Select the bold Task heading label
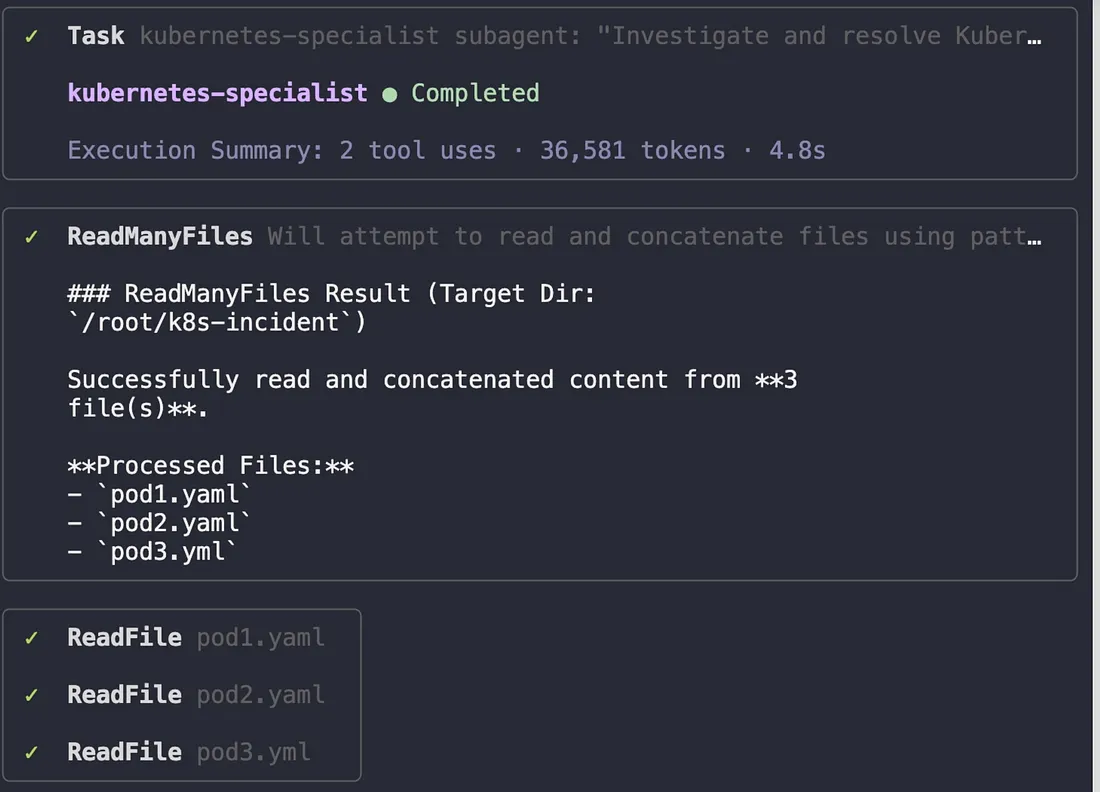The height and width of the screenshot is (792, 1100). tap(96, 36)
